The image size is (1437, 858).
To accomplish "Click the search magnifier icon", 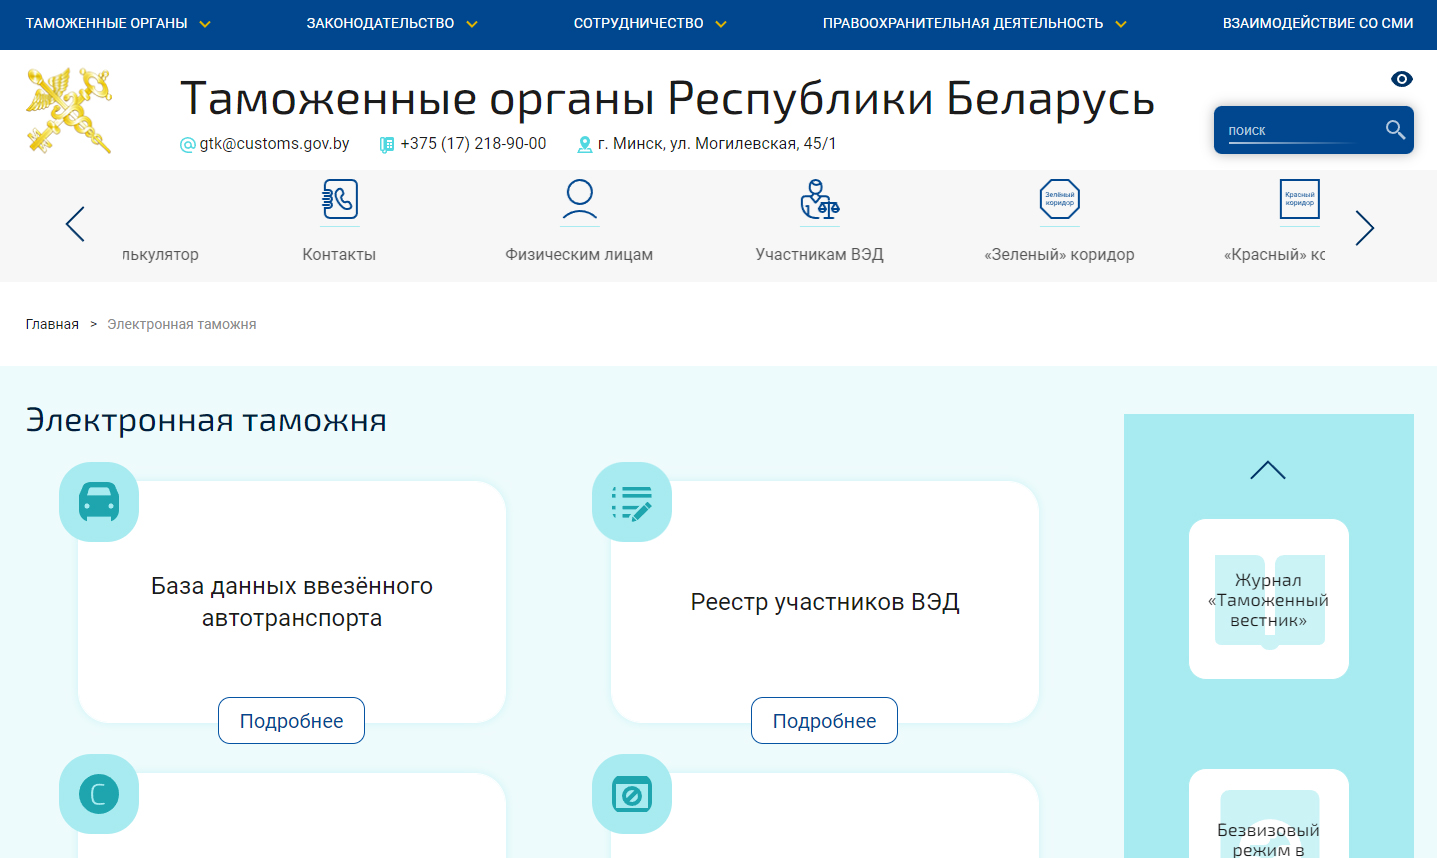I will coord(1395,130).
